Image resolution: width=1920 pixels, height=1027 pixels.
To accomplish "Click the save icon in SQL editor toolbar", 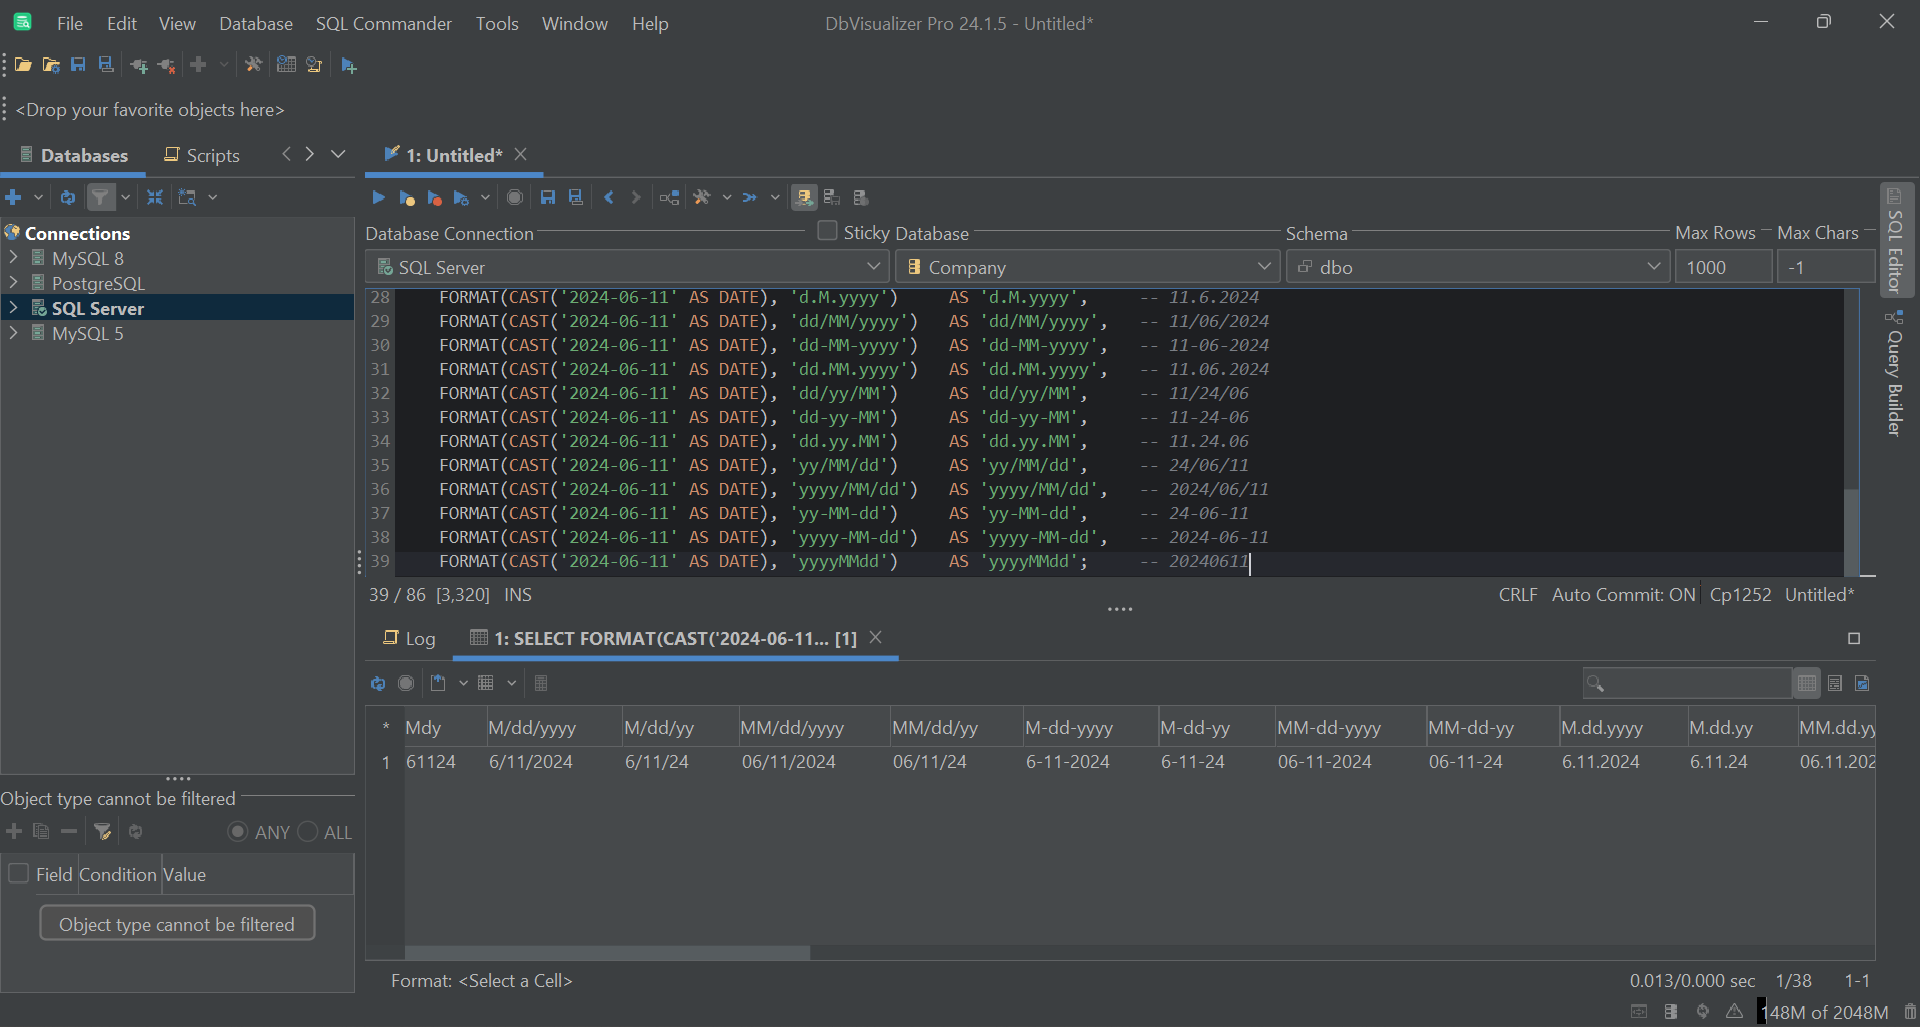I will tap(547, 198).
